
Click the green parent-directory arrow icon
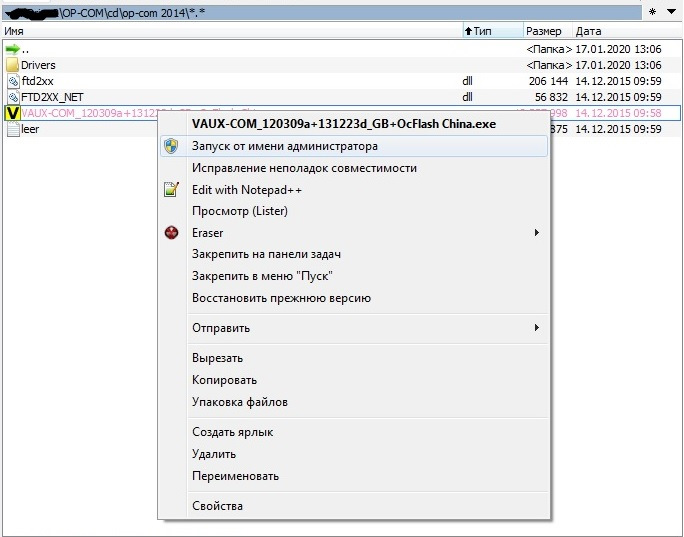coord(13,49)
